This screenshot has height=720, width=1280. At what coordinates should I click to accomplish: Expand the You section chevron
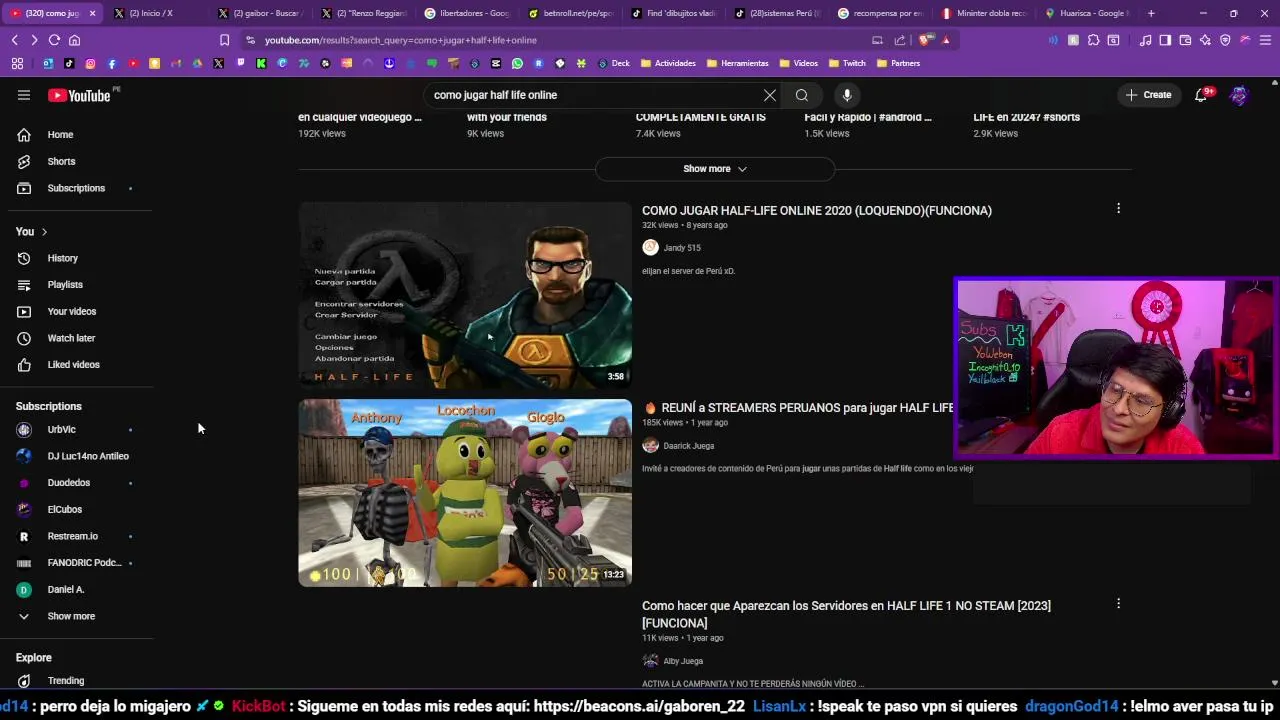tap(44, 232)
